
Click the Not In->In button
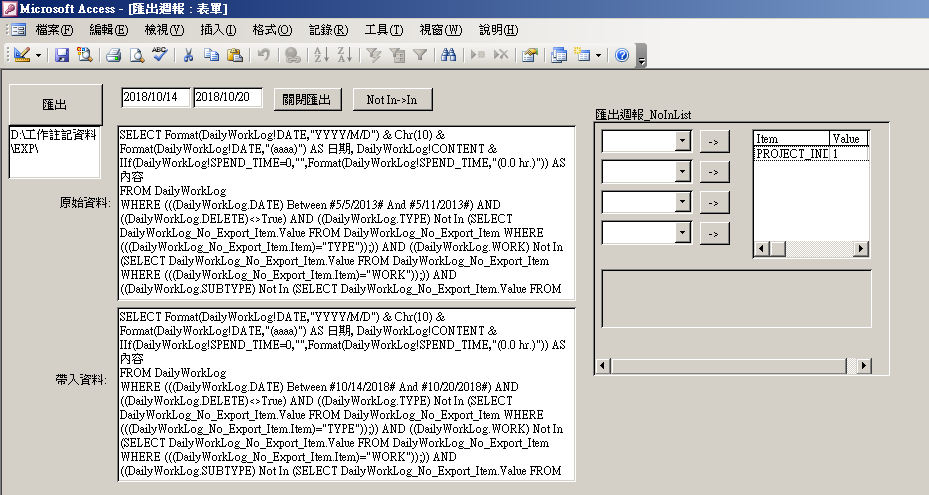click(392, 100)
